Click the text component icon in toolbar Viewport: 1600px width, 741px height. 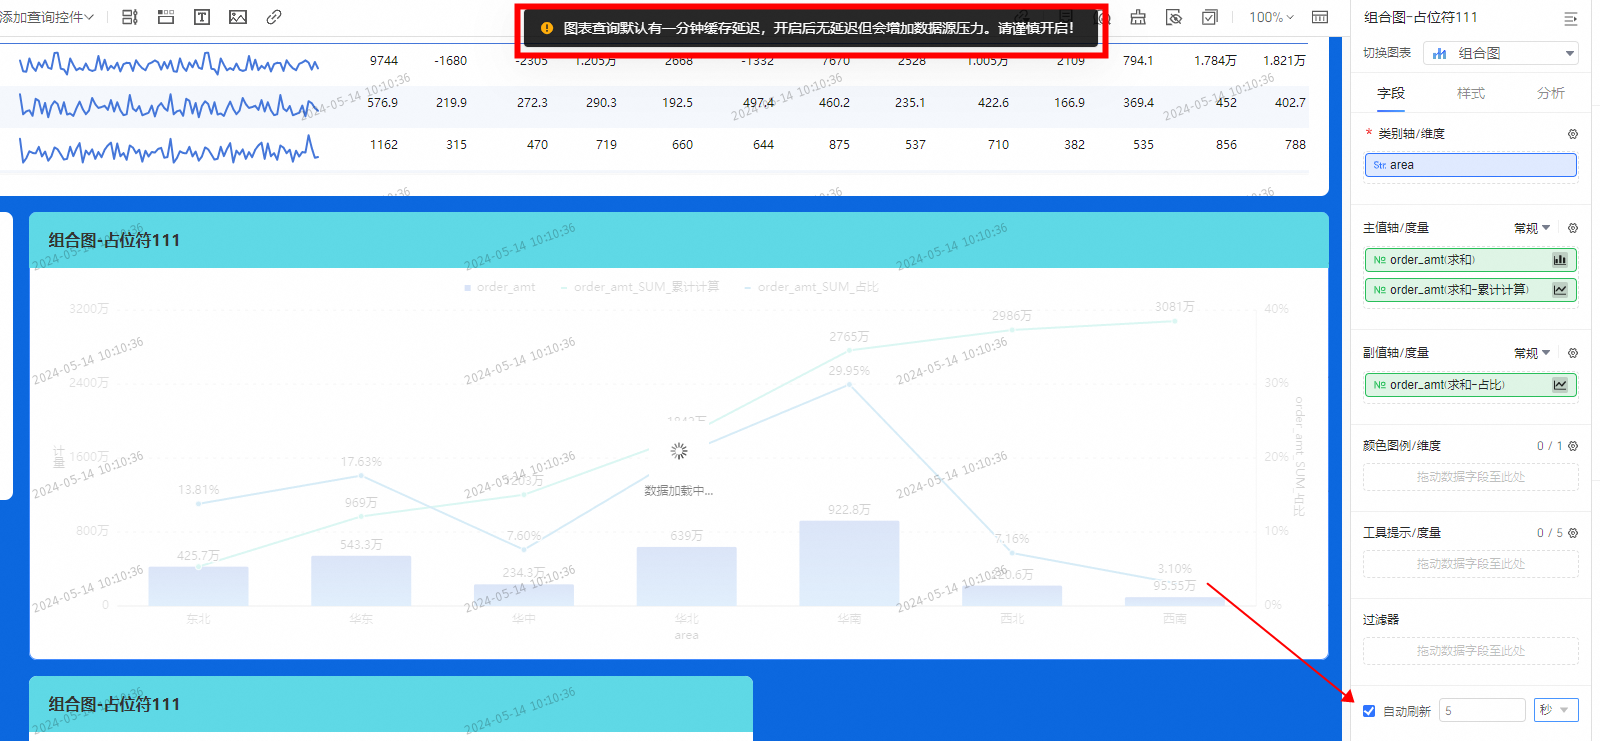coord(202,17)
